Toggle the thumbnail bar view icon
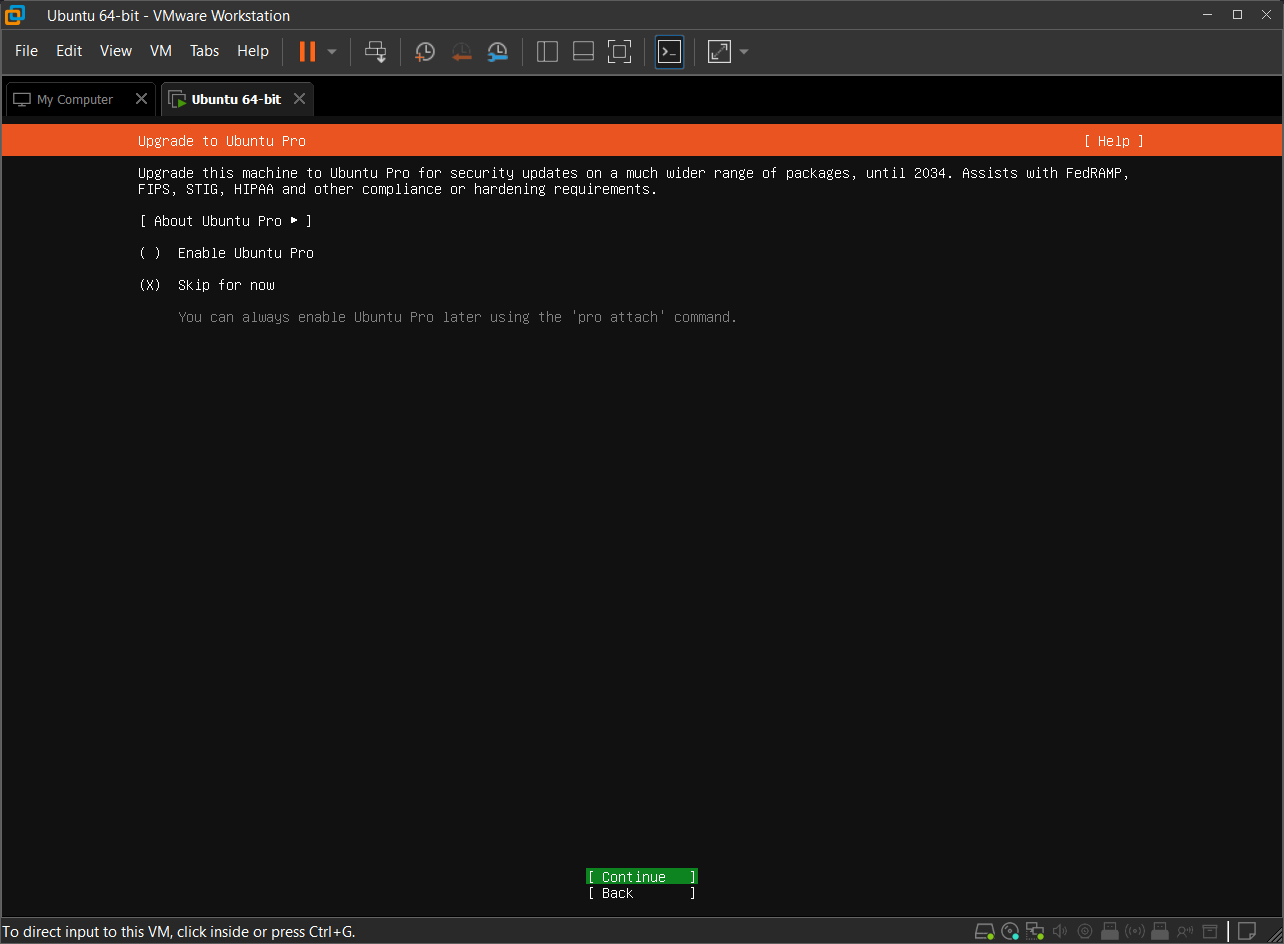The image size is (1284, 944). click(x=583, y=52)
